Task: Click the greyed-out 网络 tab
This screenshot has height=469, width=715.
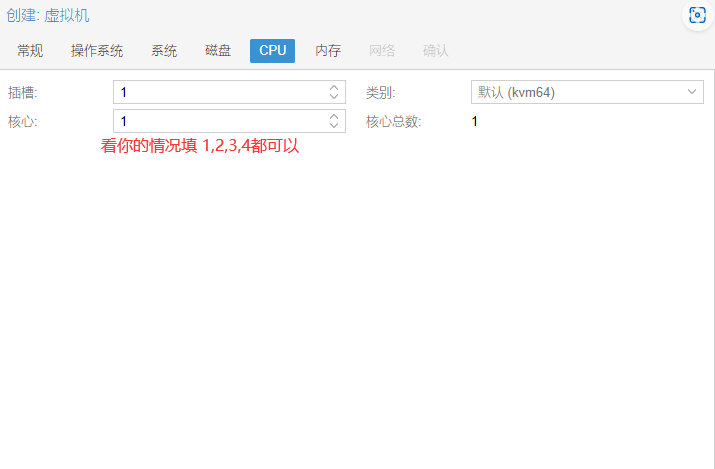Action: coord(382,51)
